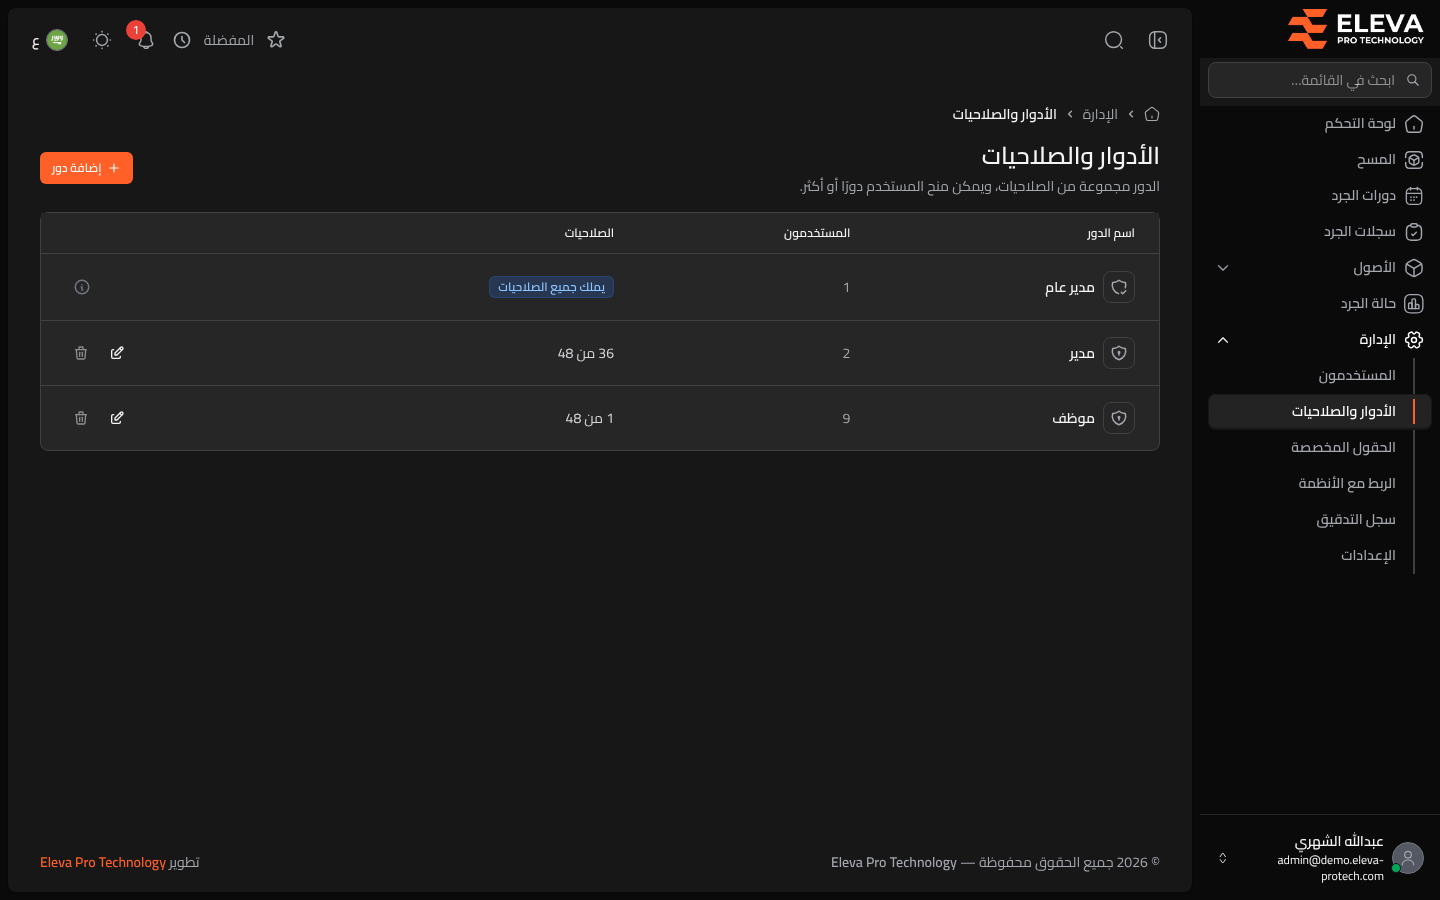
Task: Click the المفضلة label in the top bar
Action: [x=229, y=40]
